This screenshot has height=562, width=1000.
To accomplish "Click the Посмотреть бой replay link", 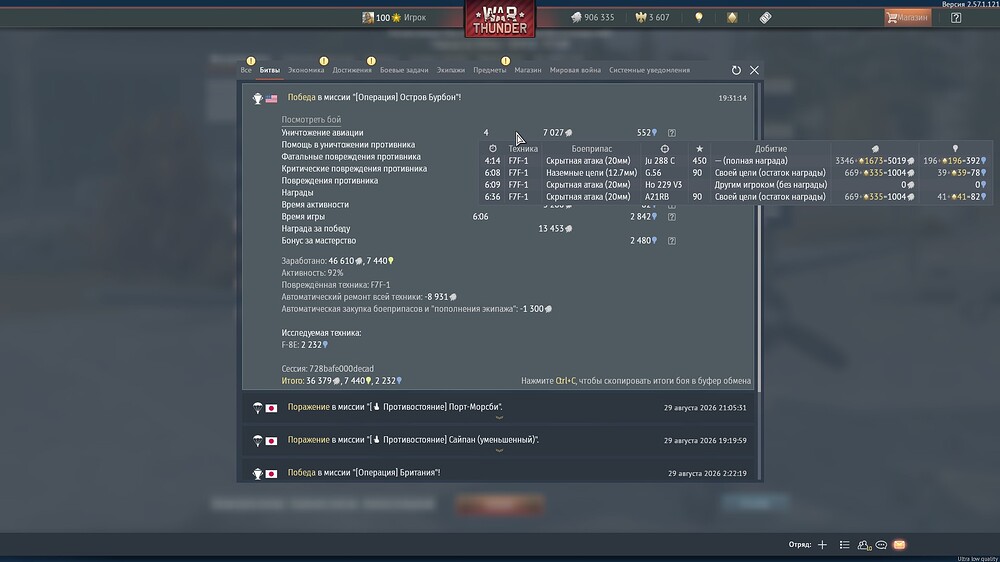I will (x=311, y=119).
